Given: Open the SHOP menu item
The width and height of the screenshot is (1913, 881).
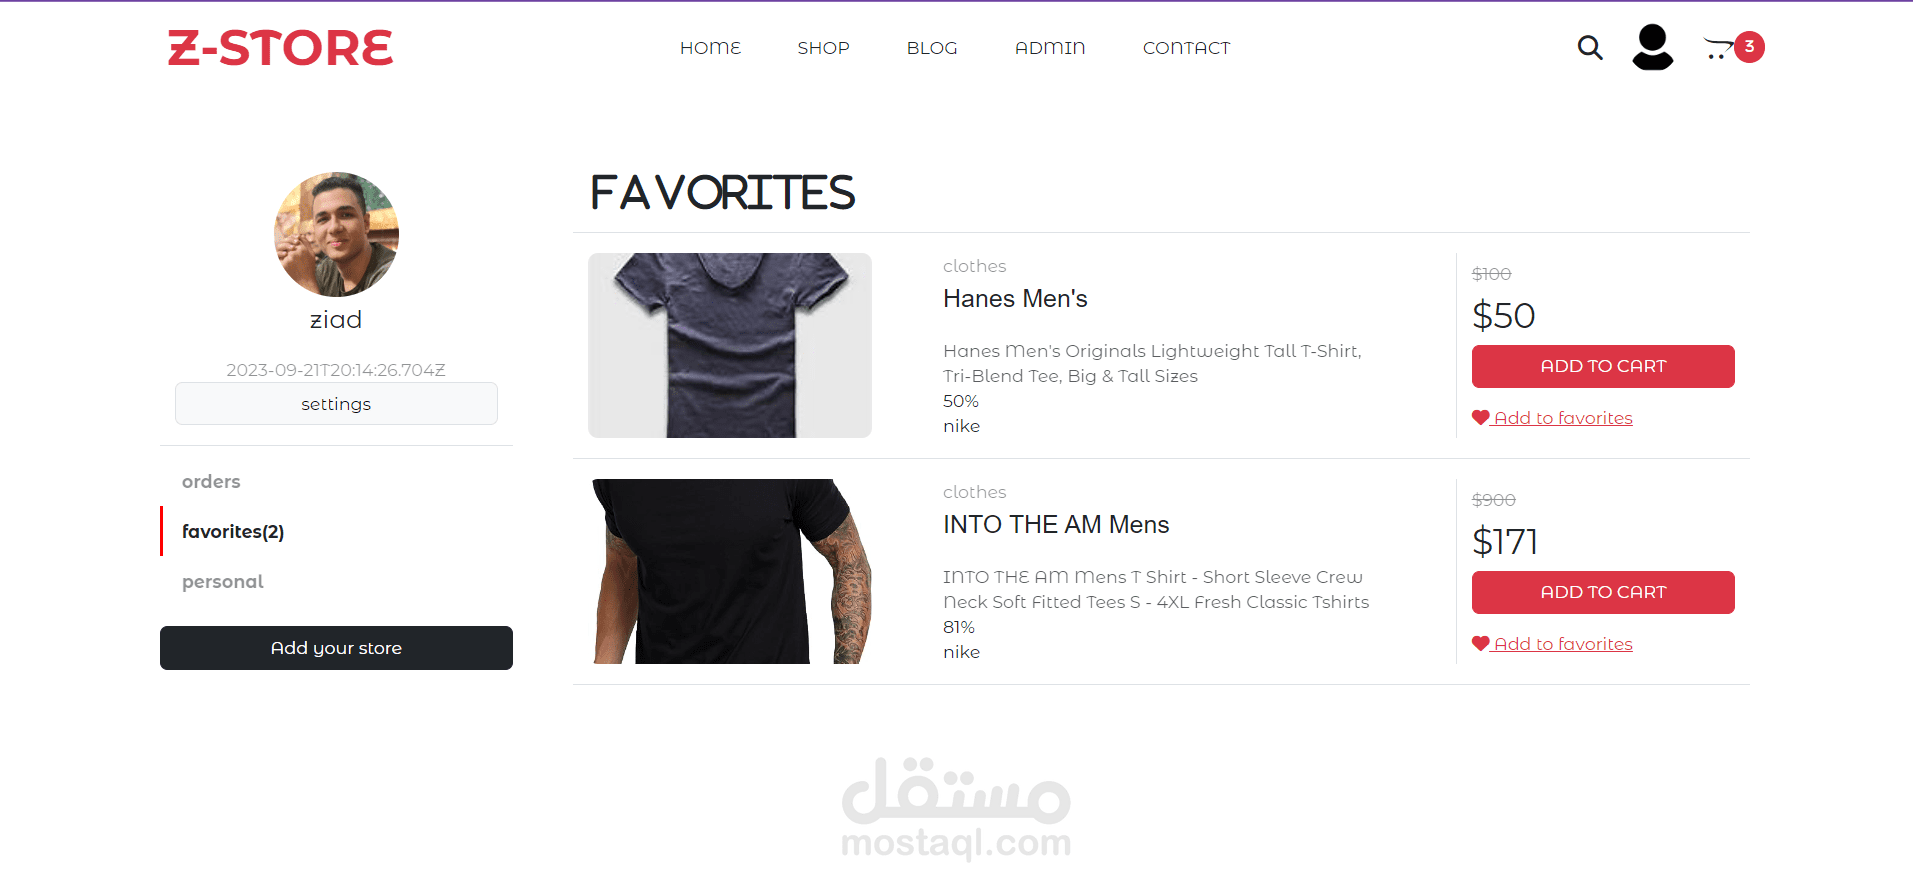Looking at the screenshot, I should coord(823,48).
